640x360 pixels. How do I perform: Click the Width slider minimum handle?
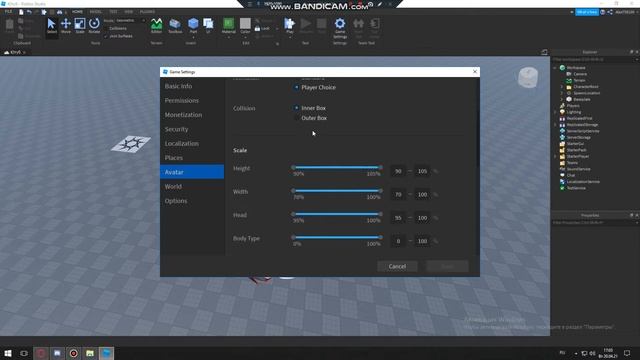coord(293,191)
